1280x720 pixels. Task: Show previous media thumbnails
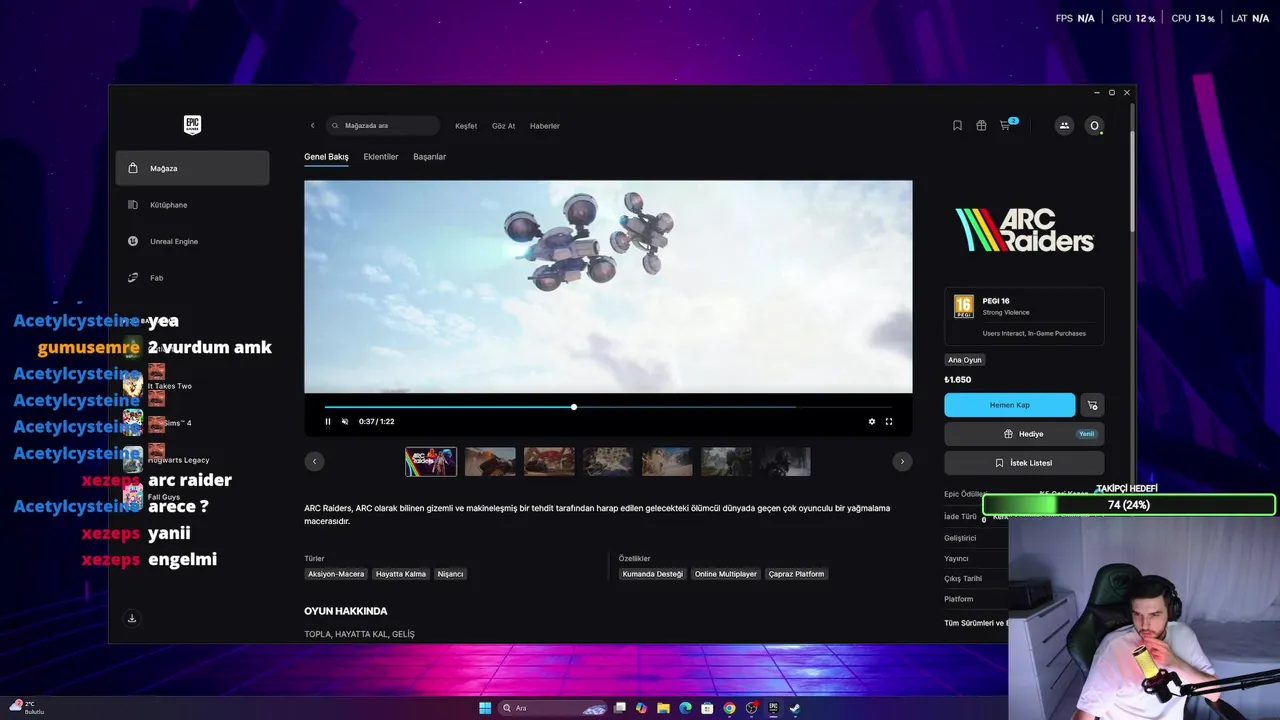(x=315, y=461)
